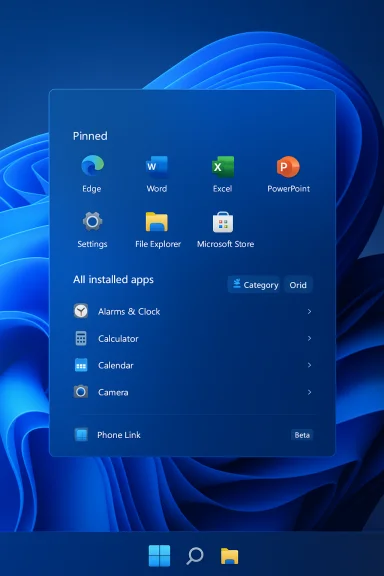Click the Alarms & Clock icon
Screen dimensions: 384x576
point(81,311)
